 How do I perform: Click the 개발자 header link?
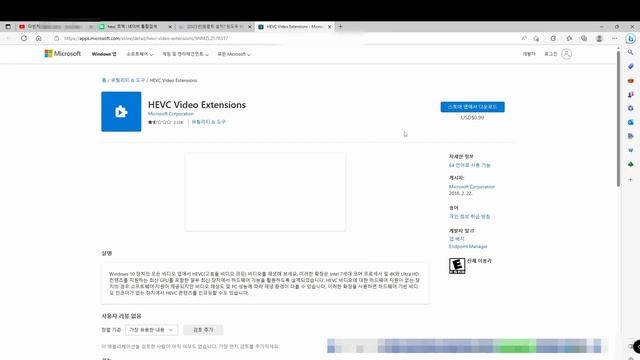(x=529, y=54)
